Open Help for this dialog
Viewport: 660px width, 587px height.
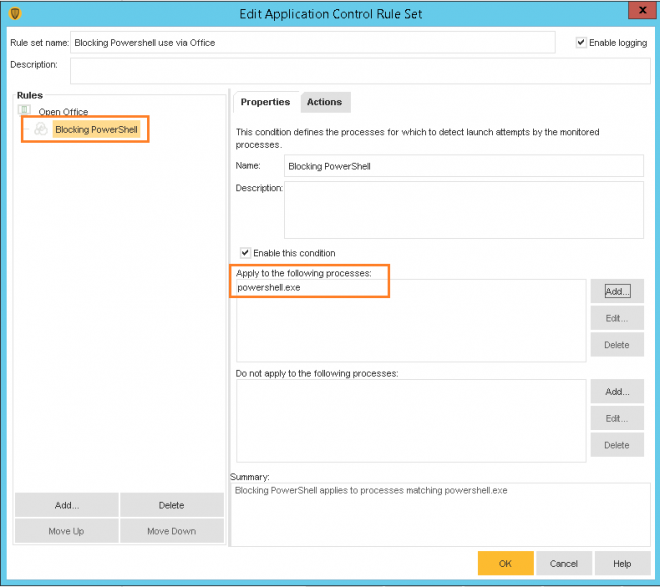click(x=622, y=563)
